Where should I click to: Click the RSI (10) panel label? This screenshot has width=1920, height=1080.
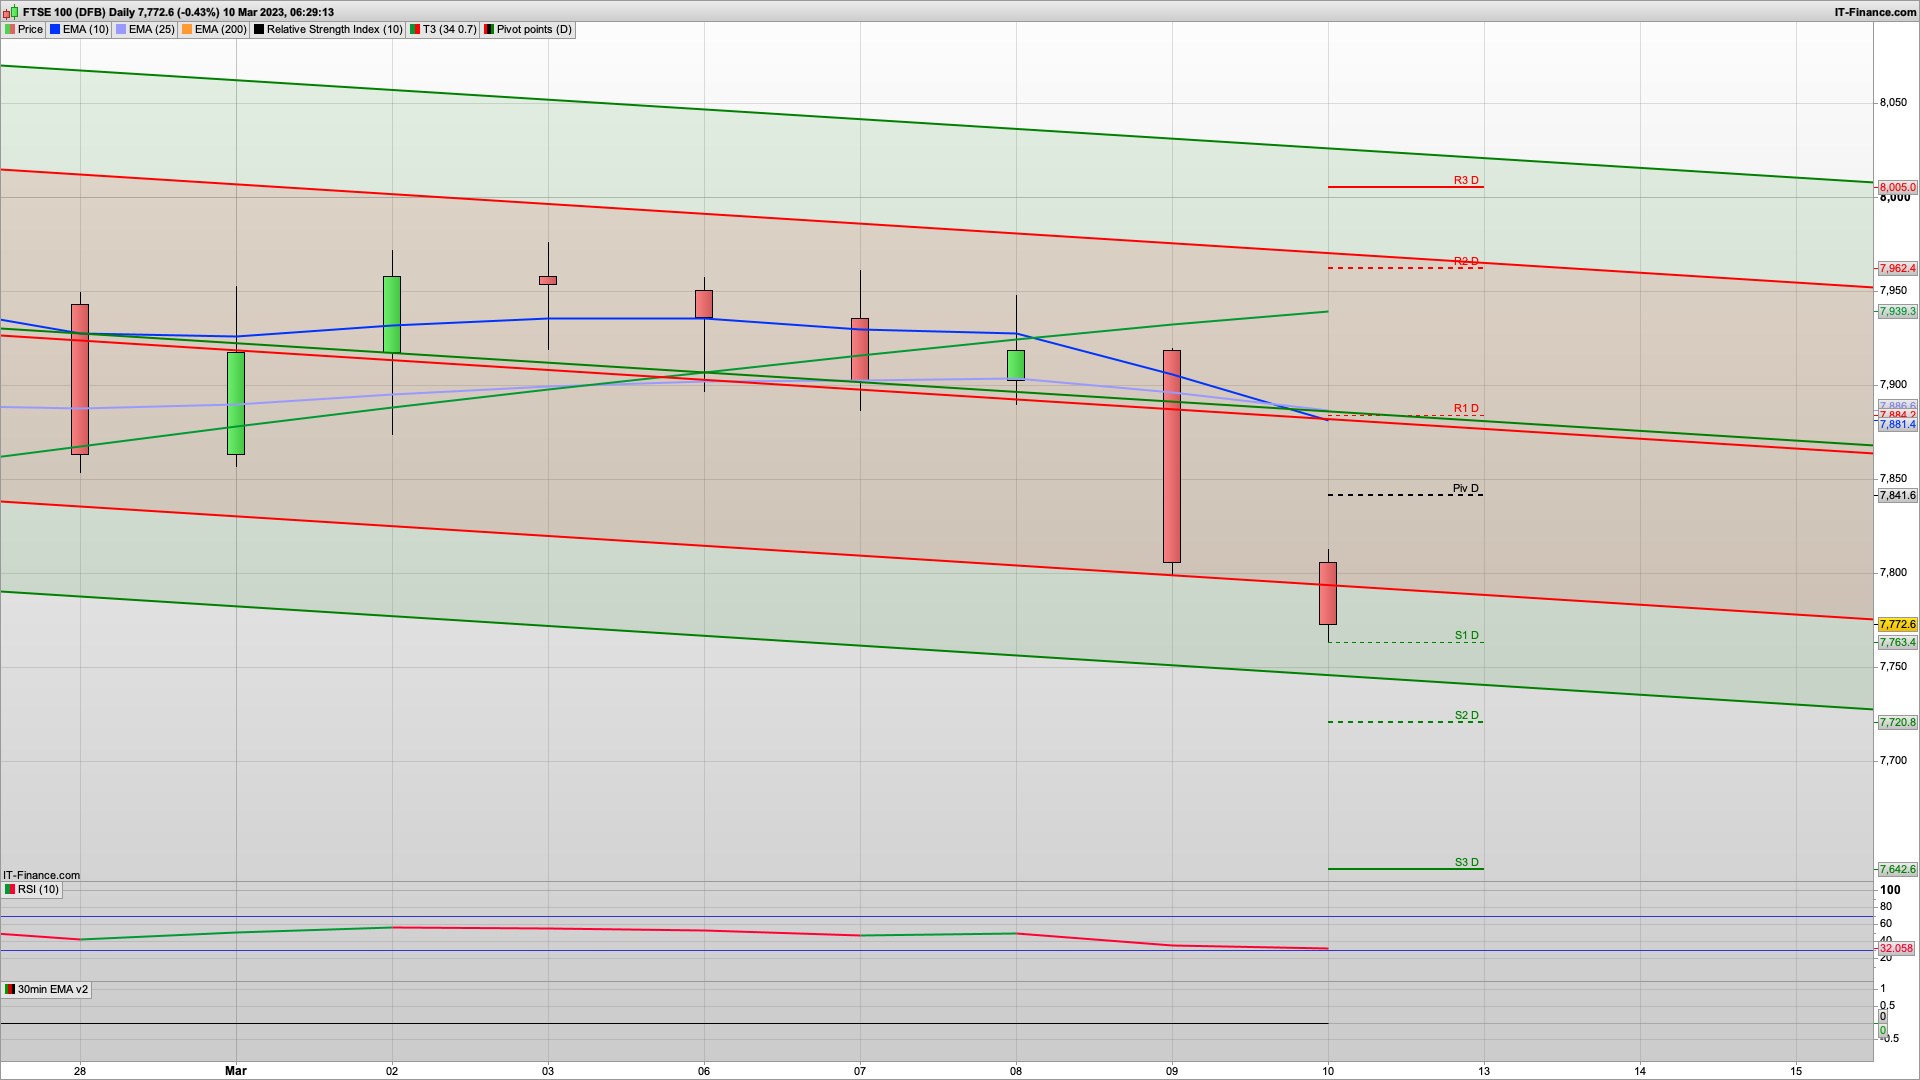click(x=38, y=889)
